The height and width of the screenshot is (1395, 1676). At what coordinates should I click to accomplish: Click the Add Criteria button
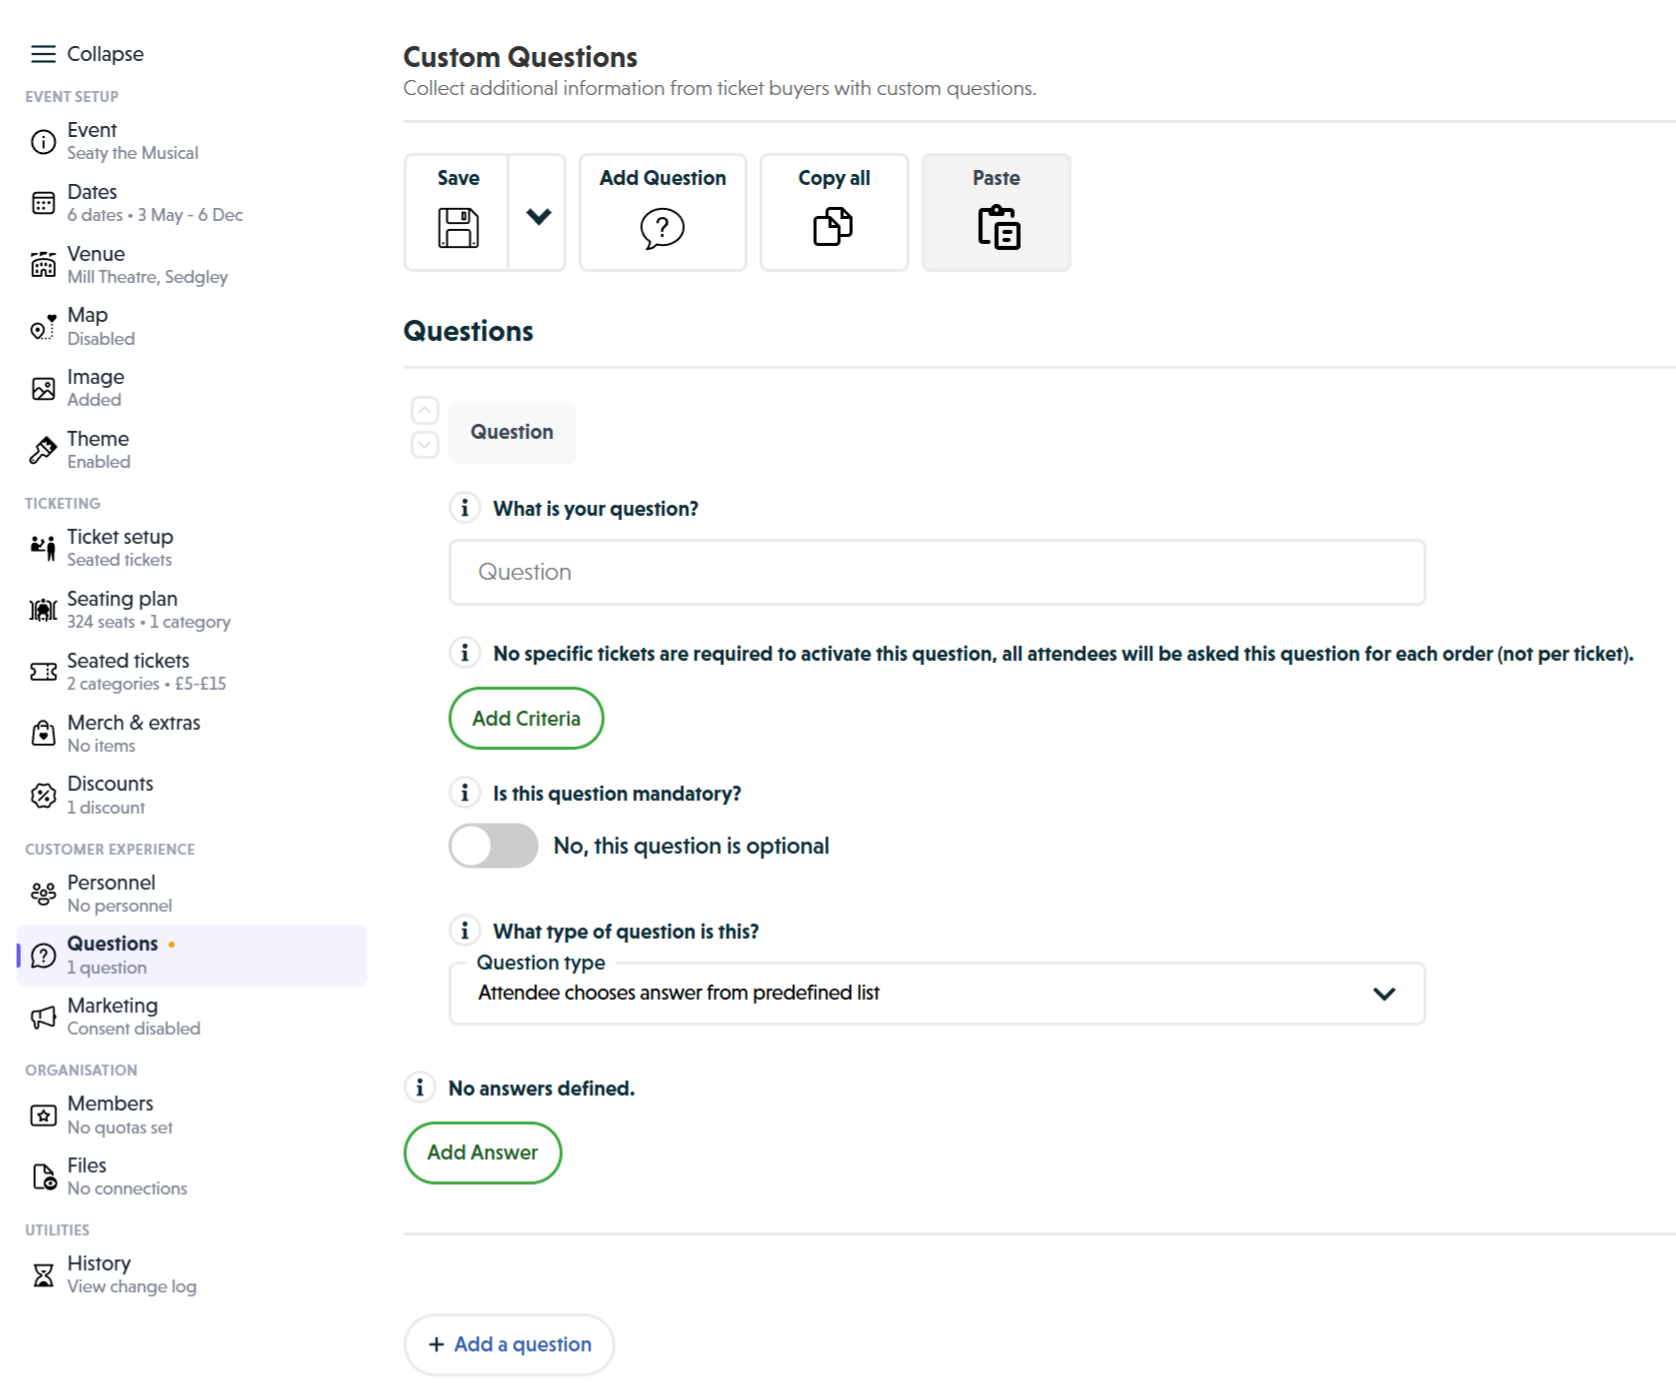pyautogui.click(x=526, y=718)
